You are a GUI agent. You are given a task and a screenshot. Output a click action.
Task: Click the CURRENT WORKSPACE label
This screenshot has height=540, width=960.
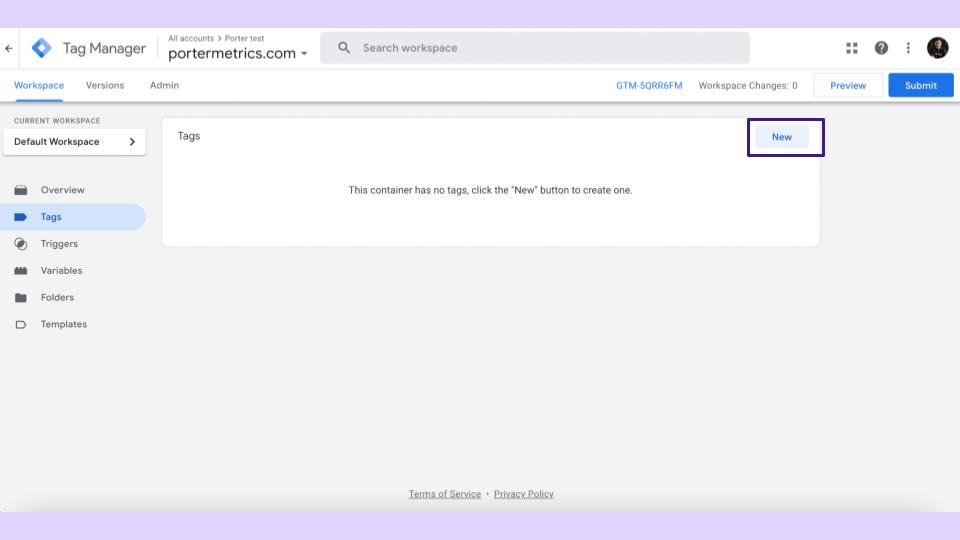click(x=57, y=121)
